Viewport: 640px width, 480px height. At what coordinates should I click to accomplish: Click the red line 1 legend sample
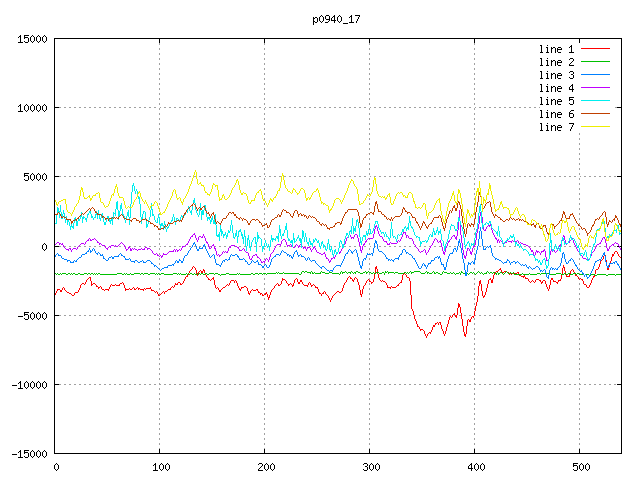coord(596,49)
